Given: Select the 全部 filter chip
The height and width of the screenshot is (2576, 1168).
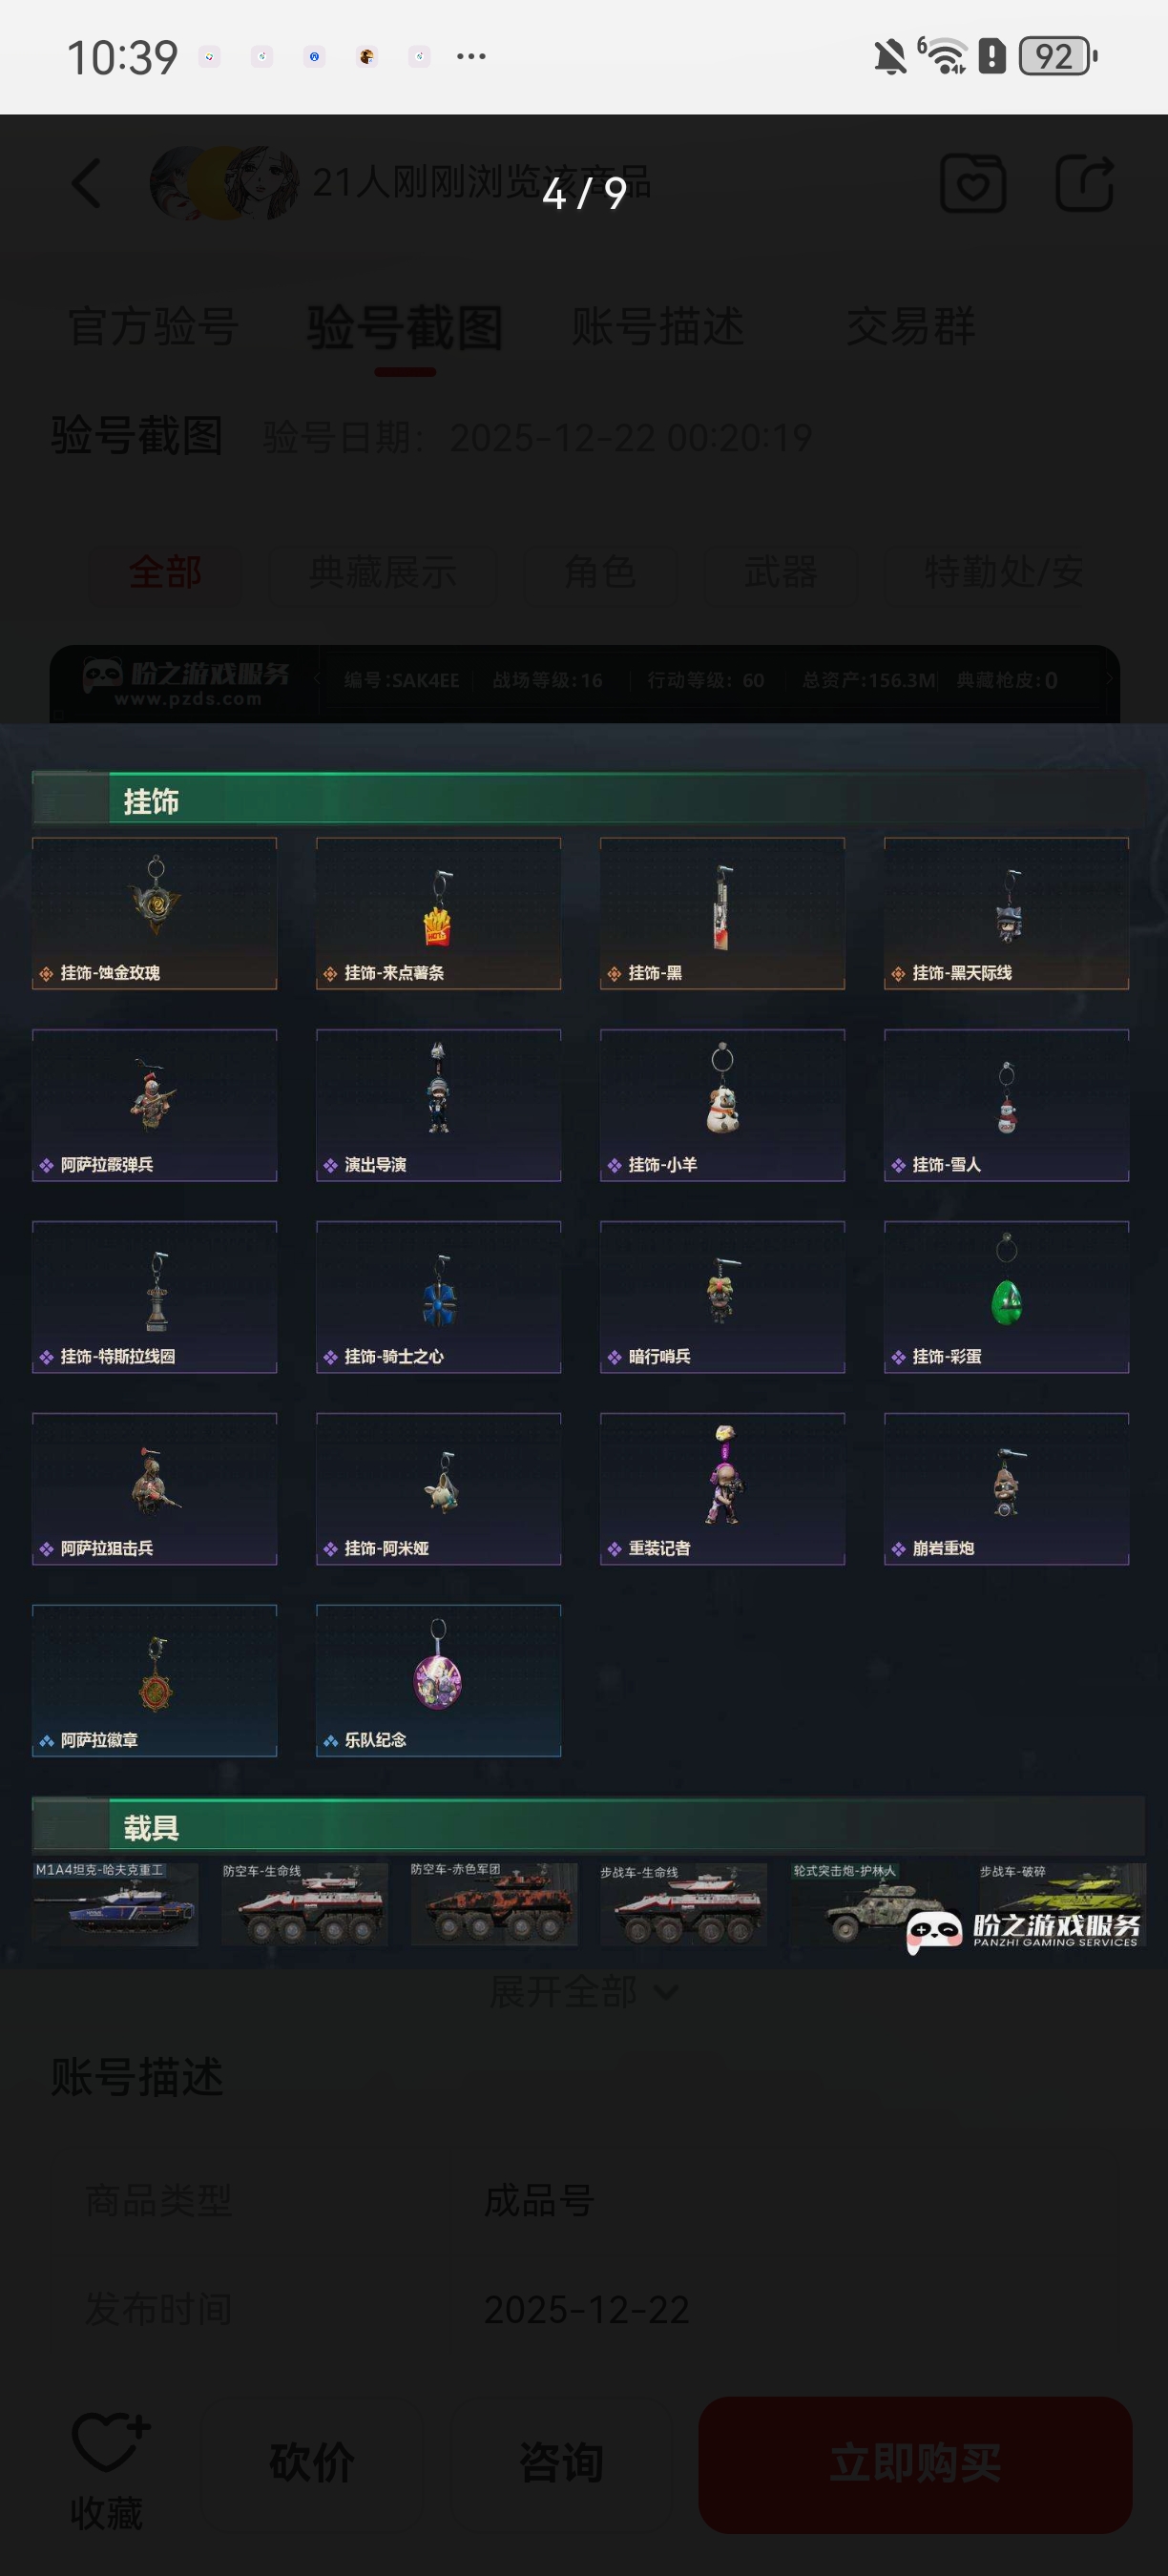Looking at the screenshot, I should 165,572.
